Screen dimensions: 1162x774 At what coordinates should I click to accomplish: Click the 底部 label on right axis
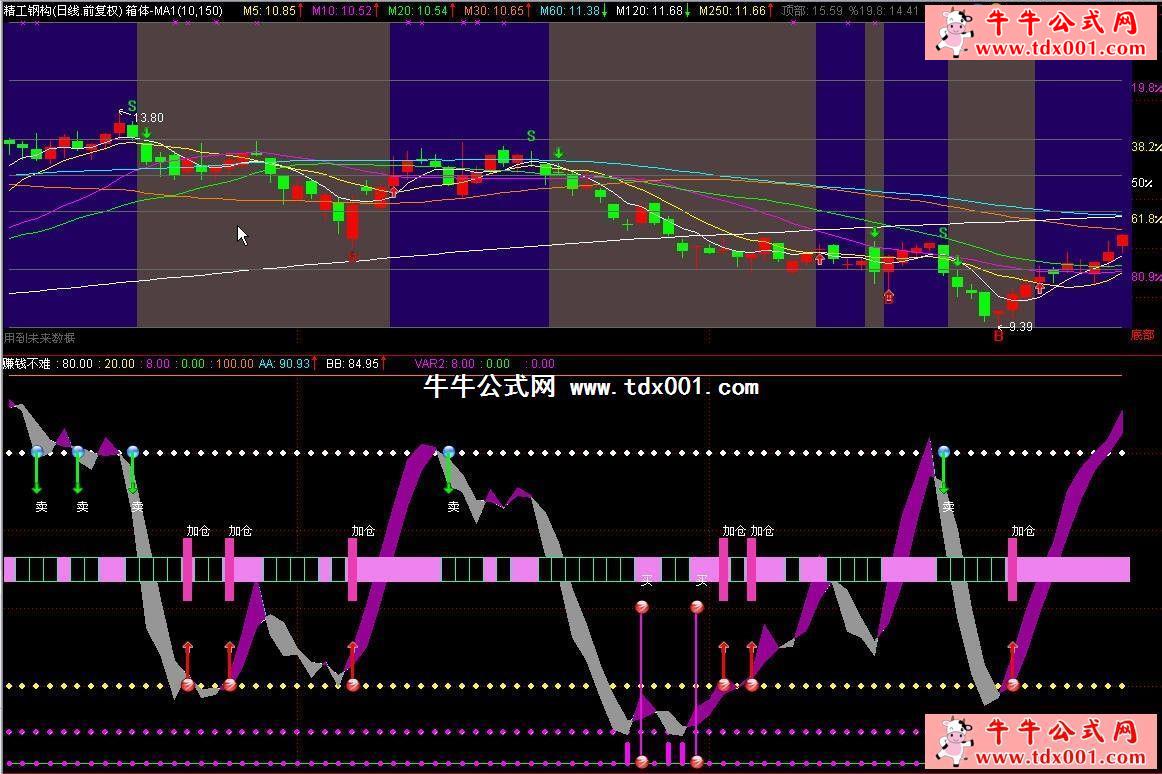pyautogui.click(x=1142, y=335)
